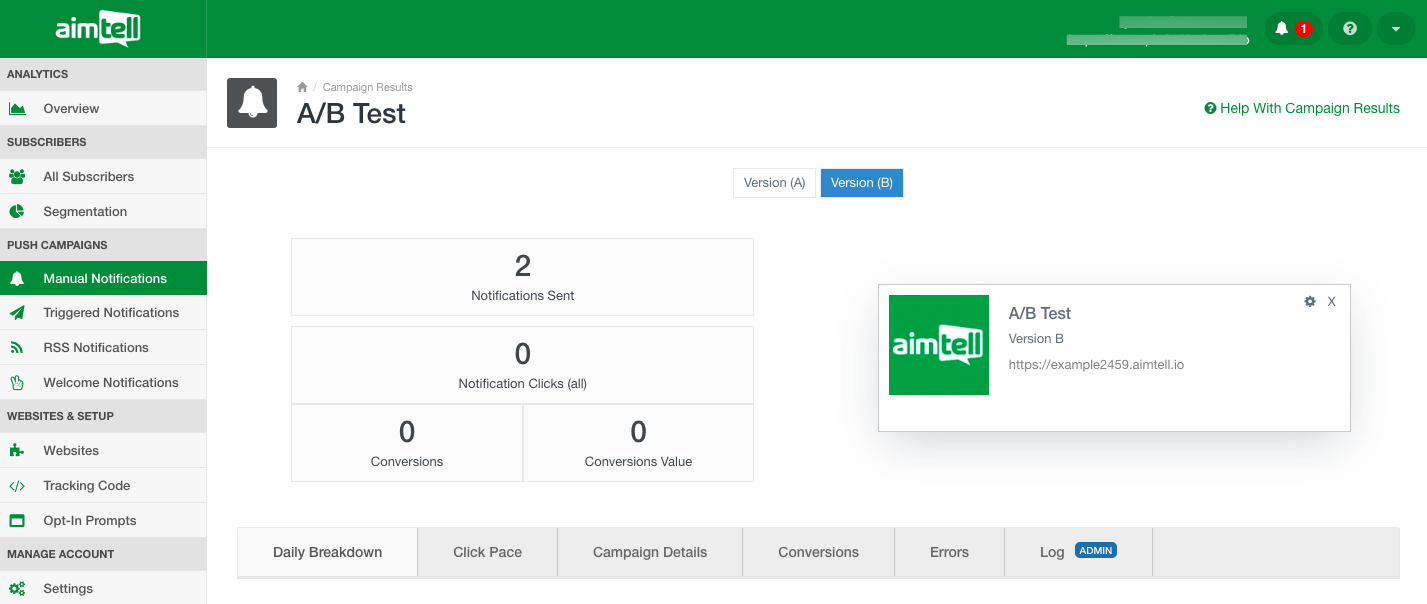This screenshot has height=604, width=1427.
Task: Expand the account dropdown caret in header
Action: pos(1395,29)
